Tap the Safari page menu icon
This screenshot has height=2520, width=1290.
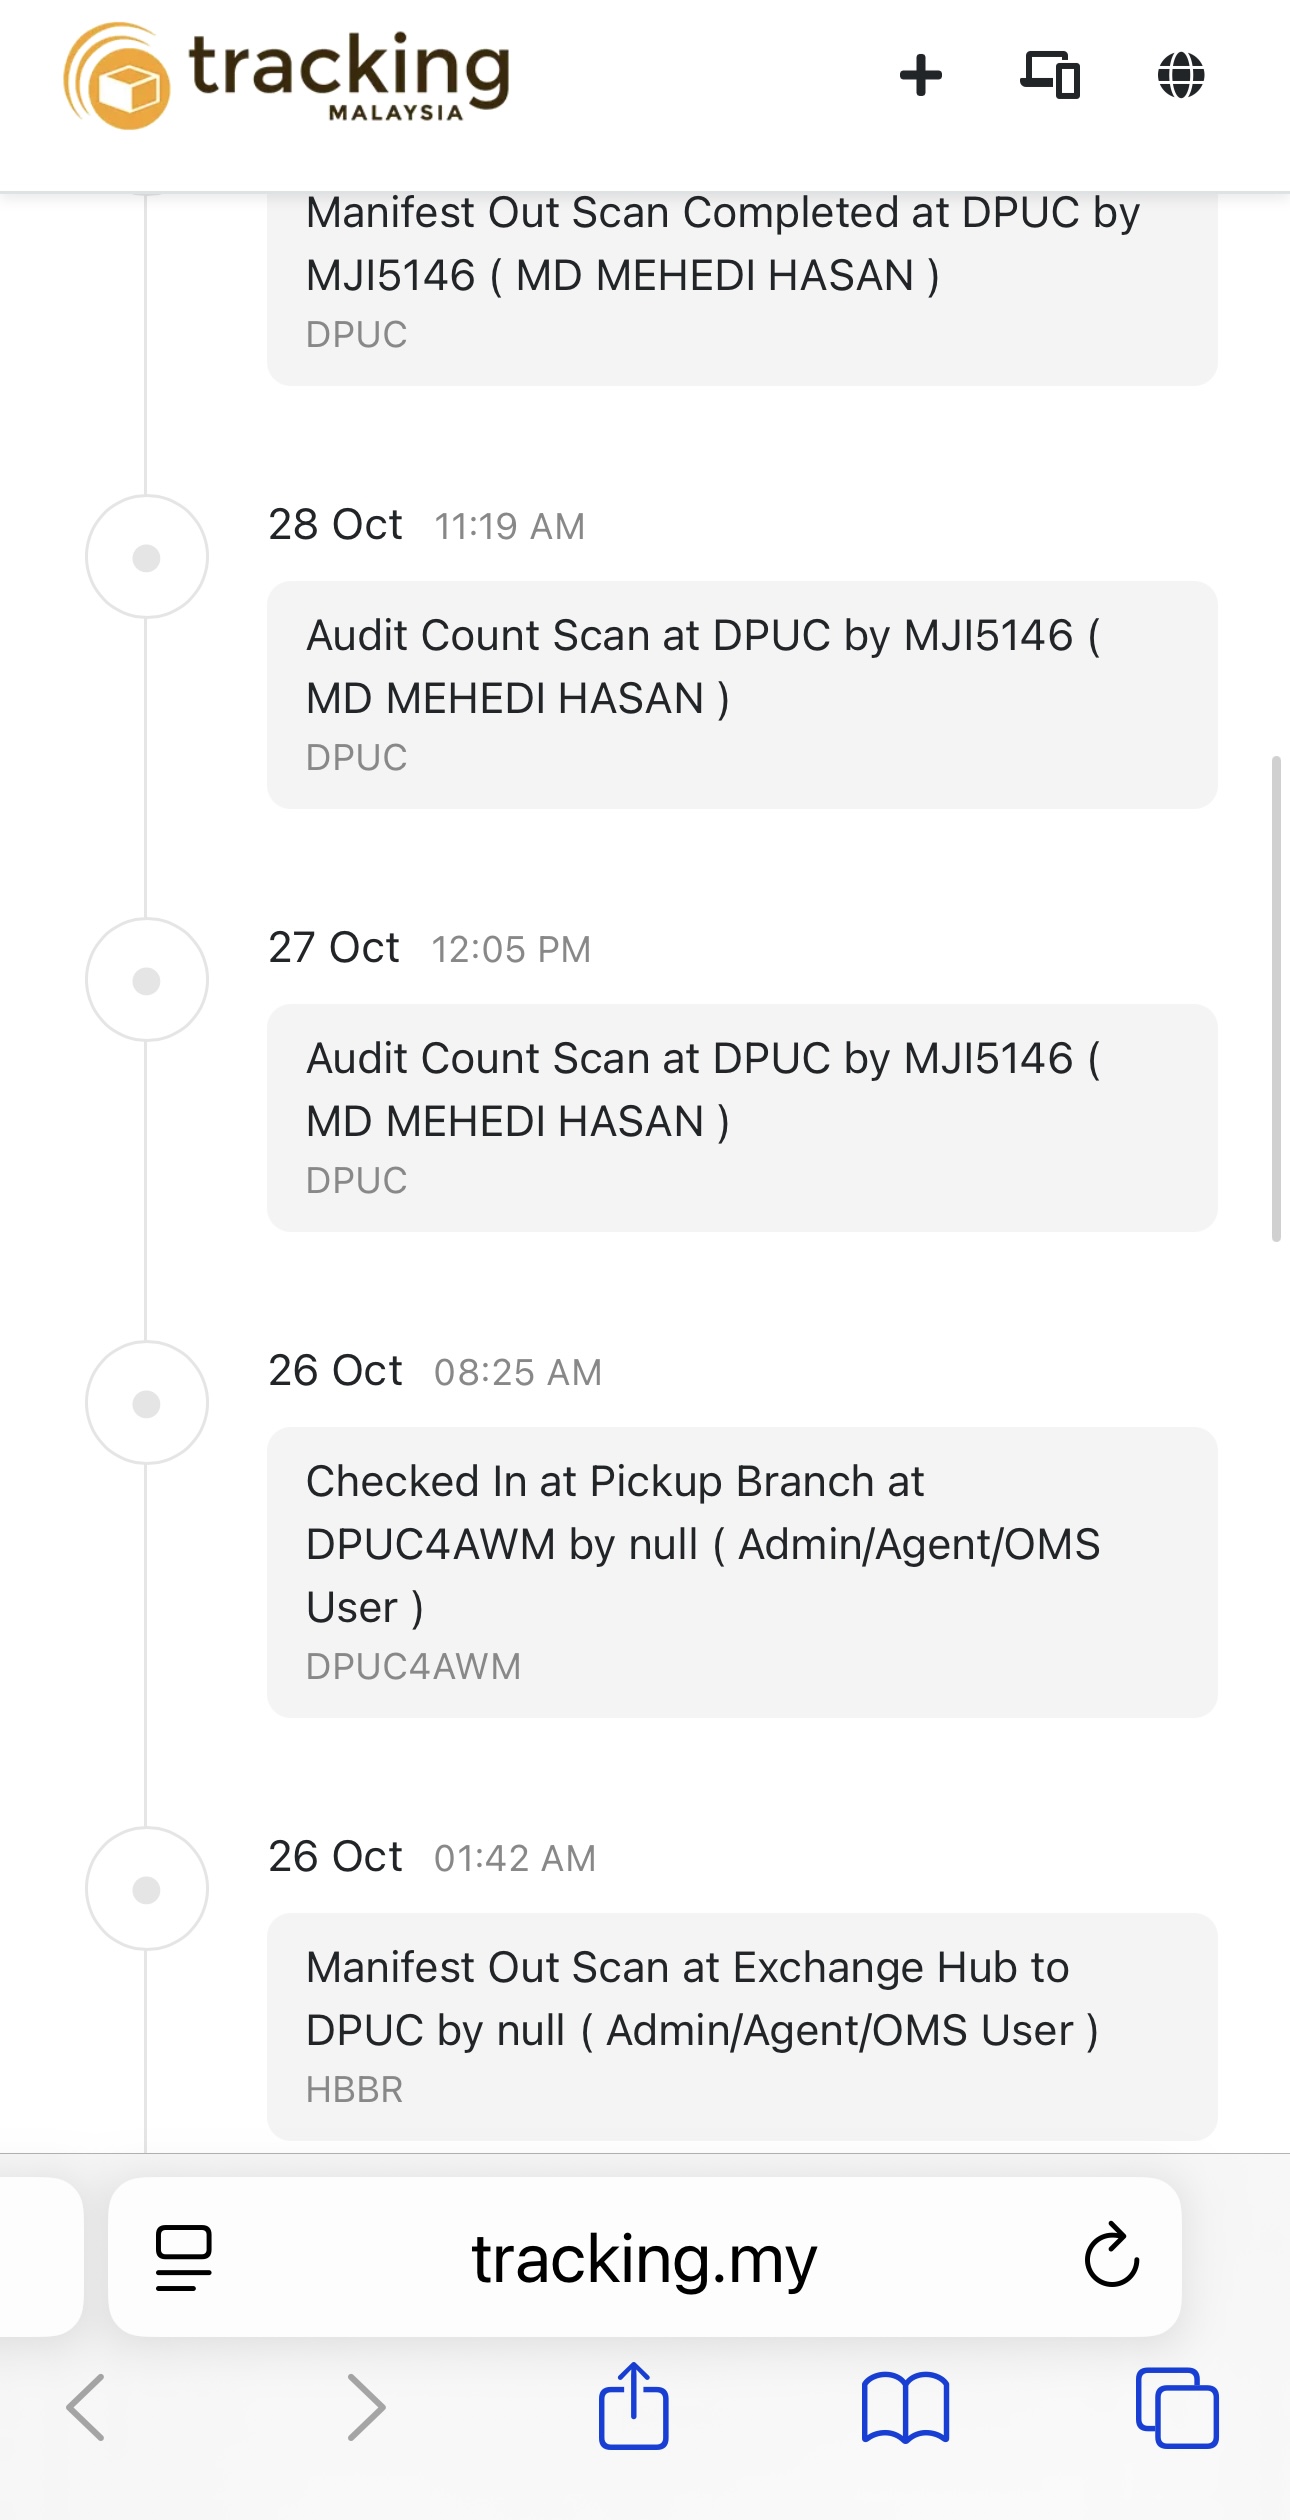184,2257
